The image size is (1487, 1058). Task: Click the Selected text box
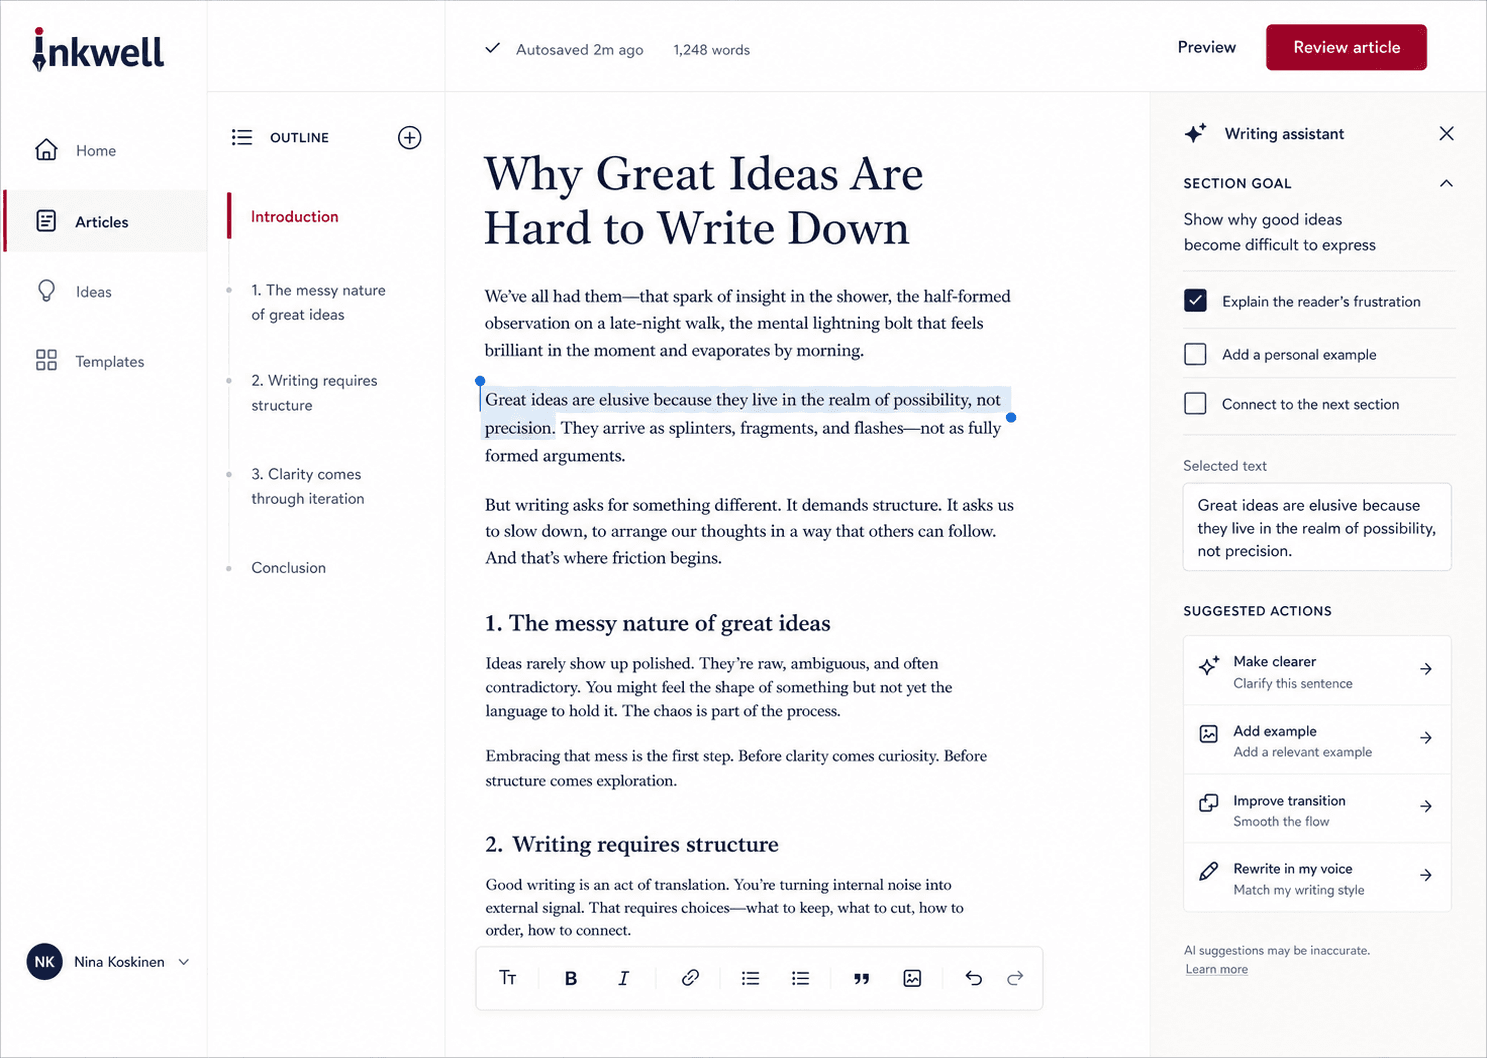[x=1317, y=528]
